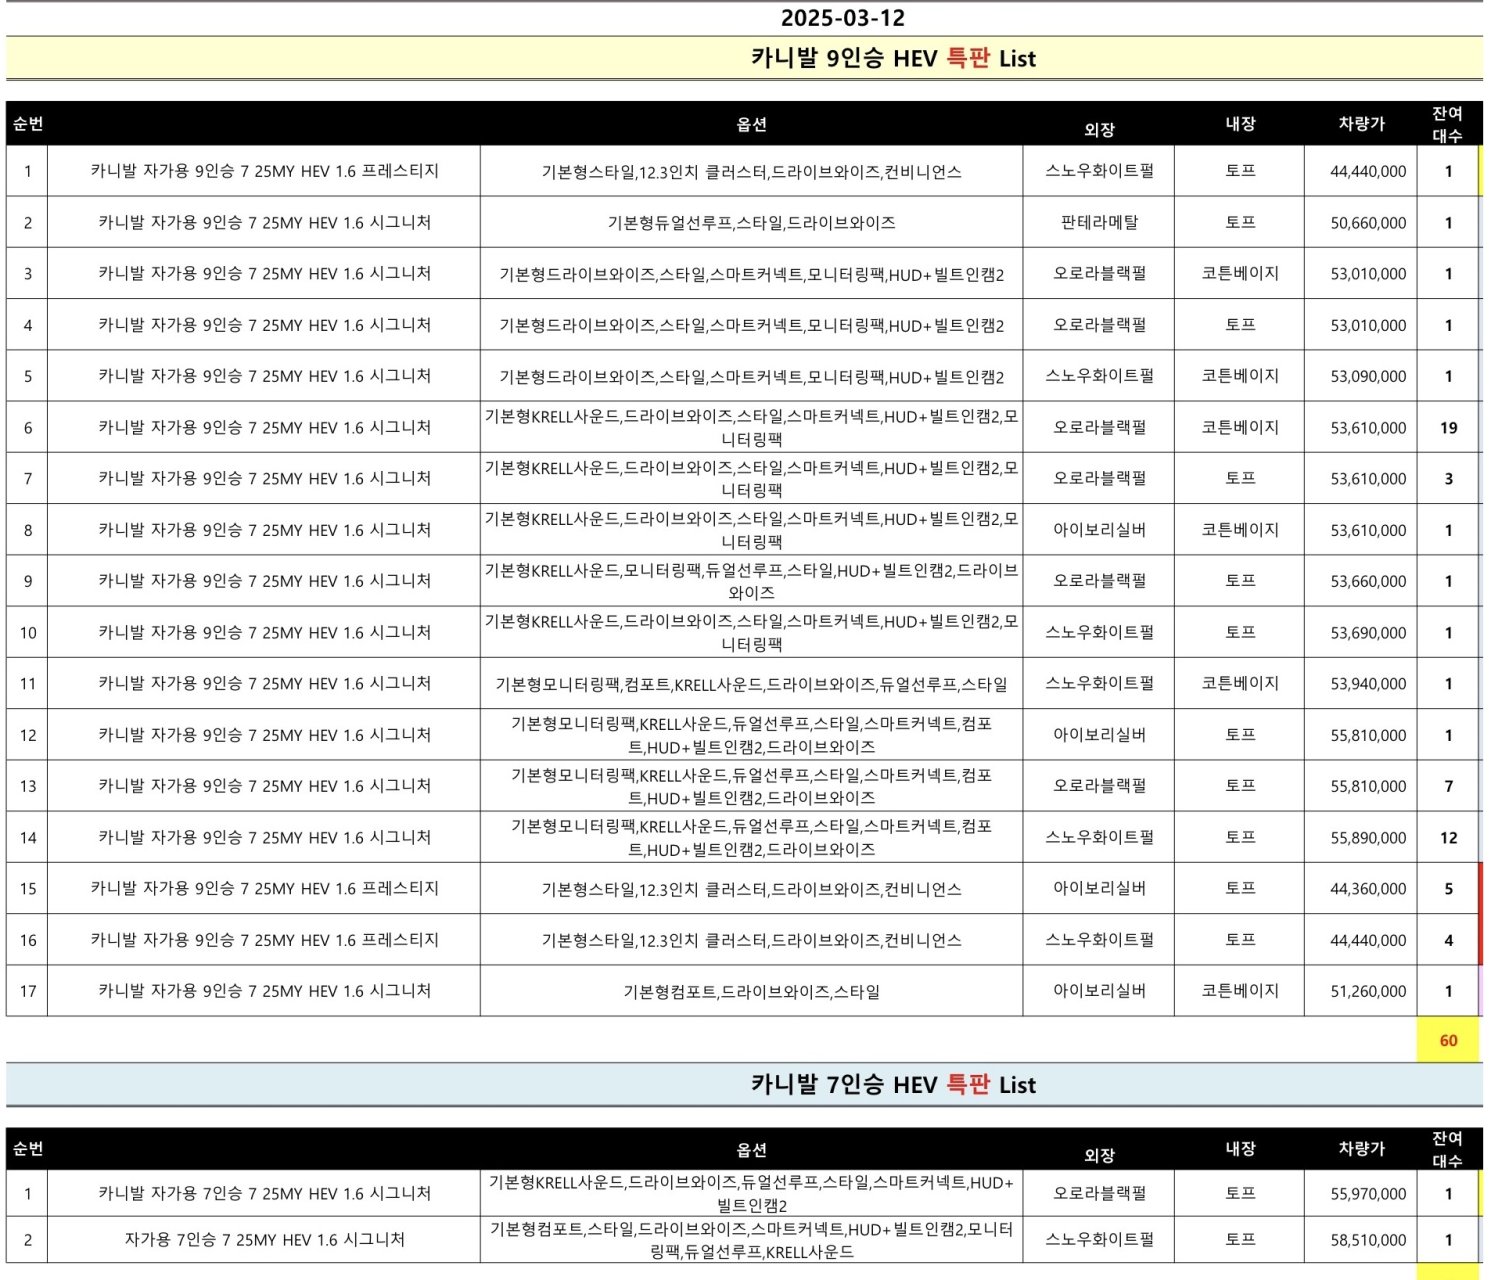Click the '옵션' header in the 7인승 table
Image resolution: width=1491 pixels, height=1280 pixels.
[751, 1150]
